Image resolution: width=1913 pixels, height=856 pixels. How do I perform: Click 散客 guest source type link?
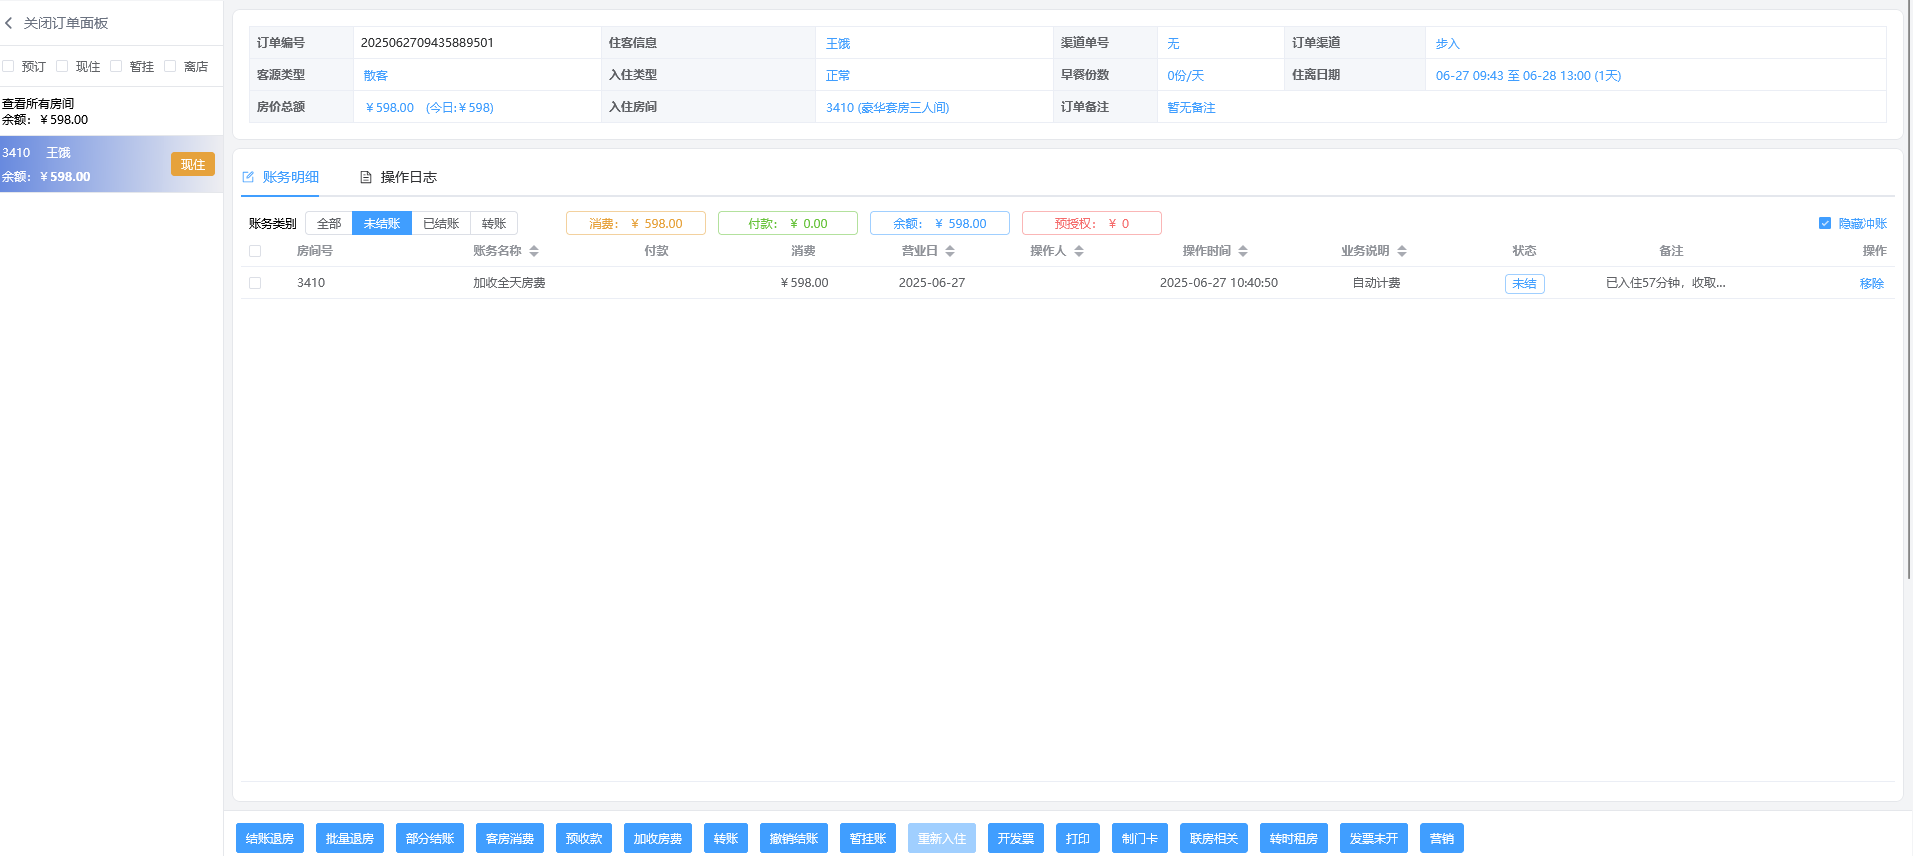tap(376, 75)
